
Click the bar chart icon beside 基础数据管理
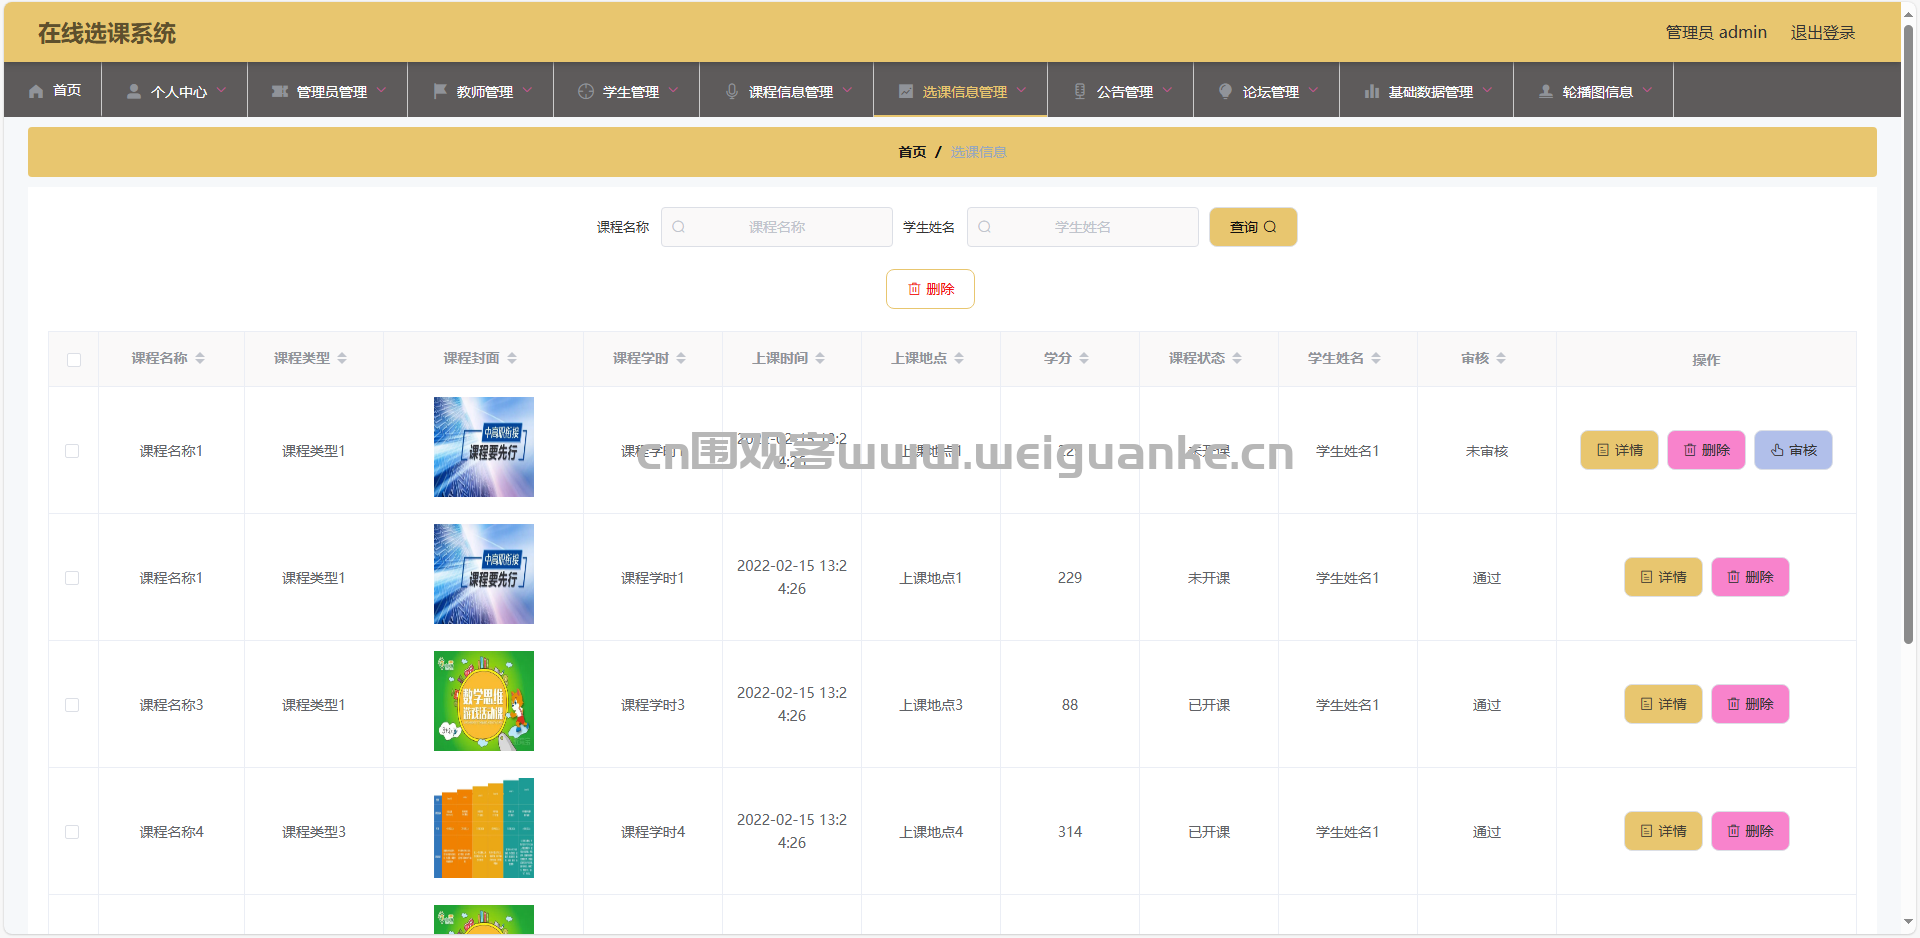(x=1371, y=91)
